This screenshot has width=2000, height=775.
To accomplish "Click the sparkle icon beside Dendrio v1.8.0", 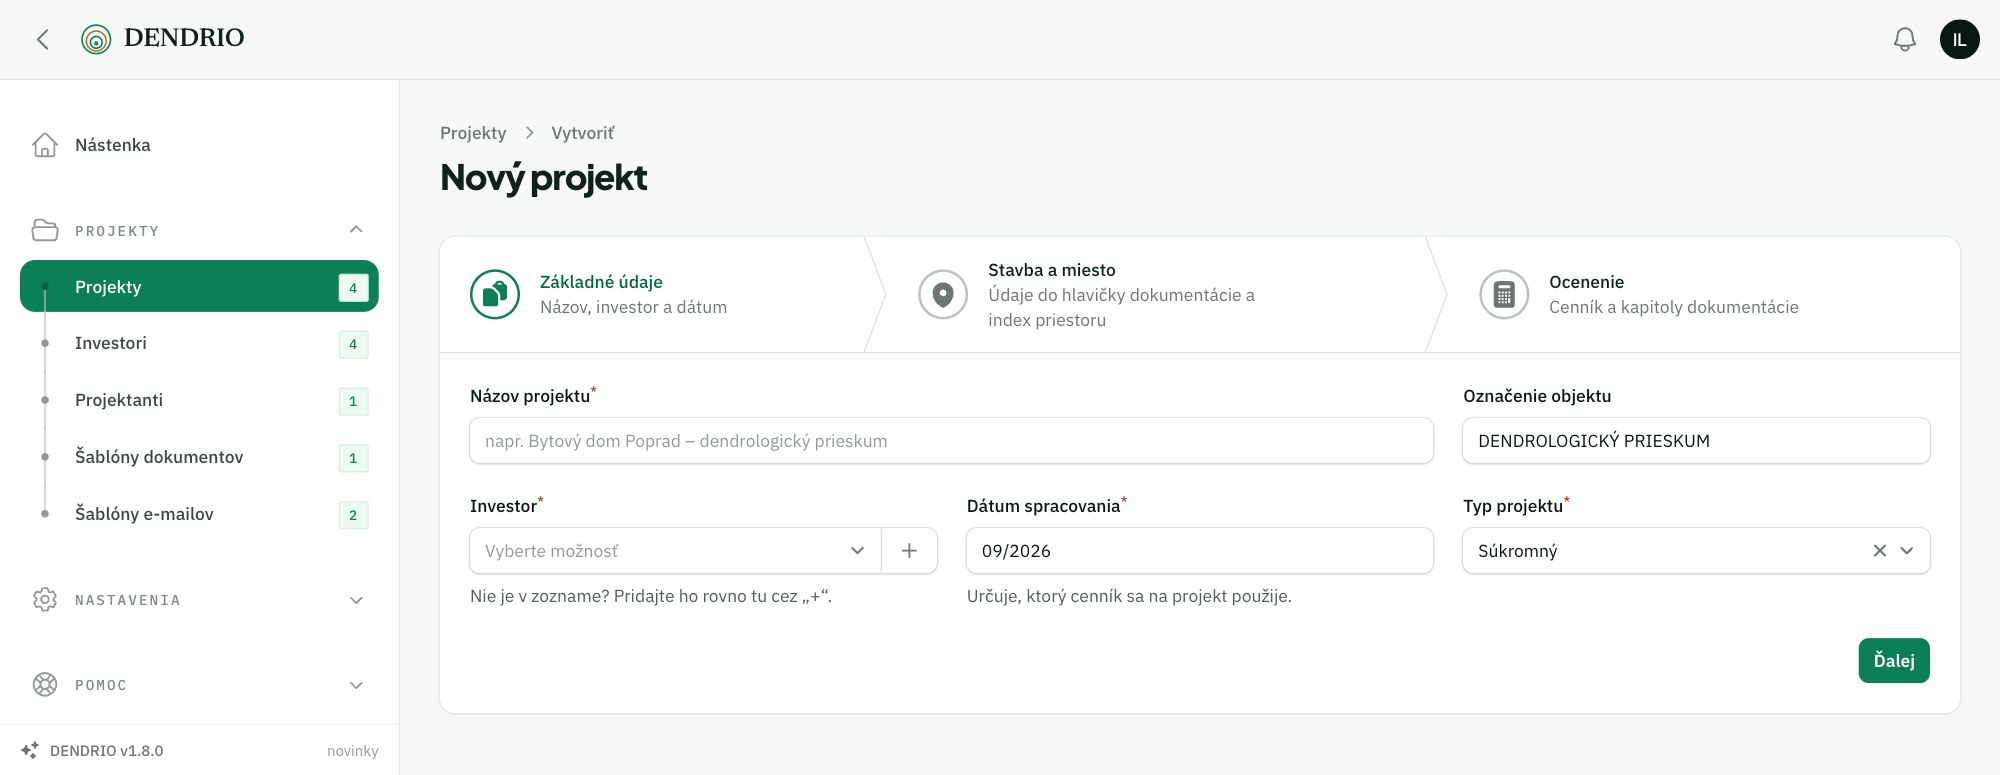I will tap(30, 750).
